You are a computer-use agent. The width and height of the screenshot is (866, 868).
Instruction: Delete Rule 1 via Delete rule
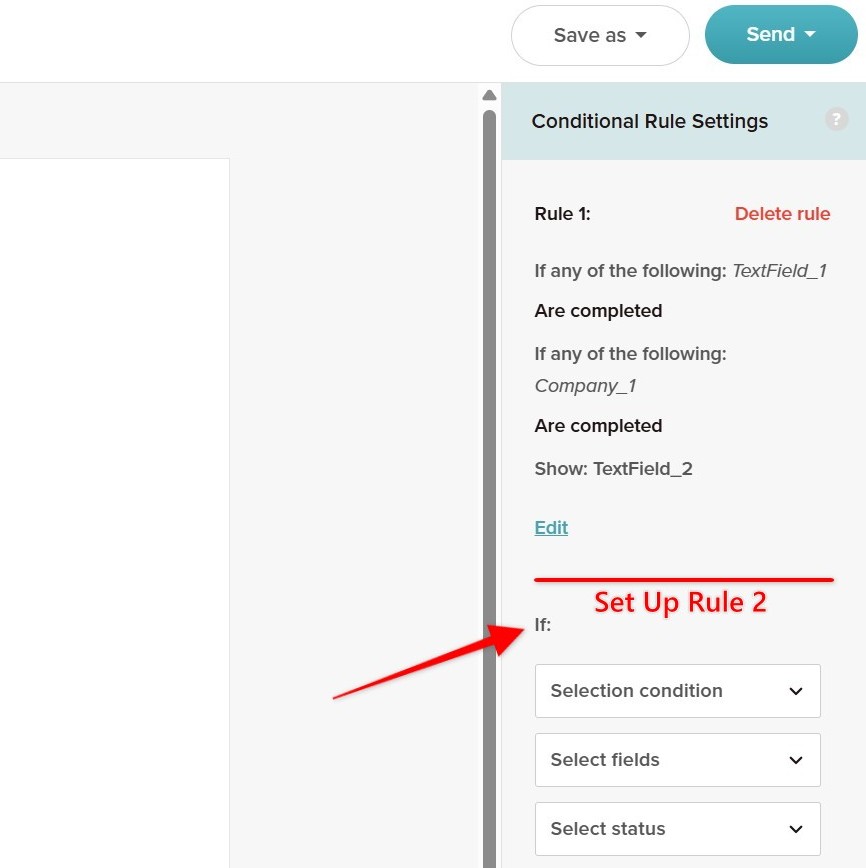(x=782, y=214)
